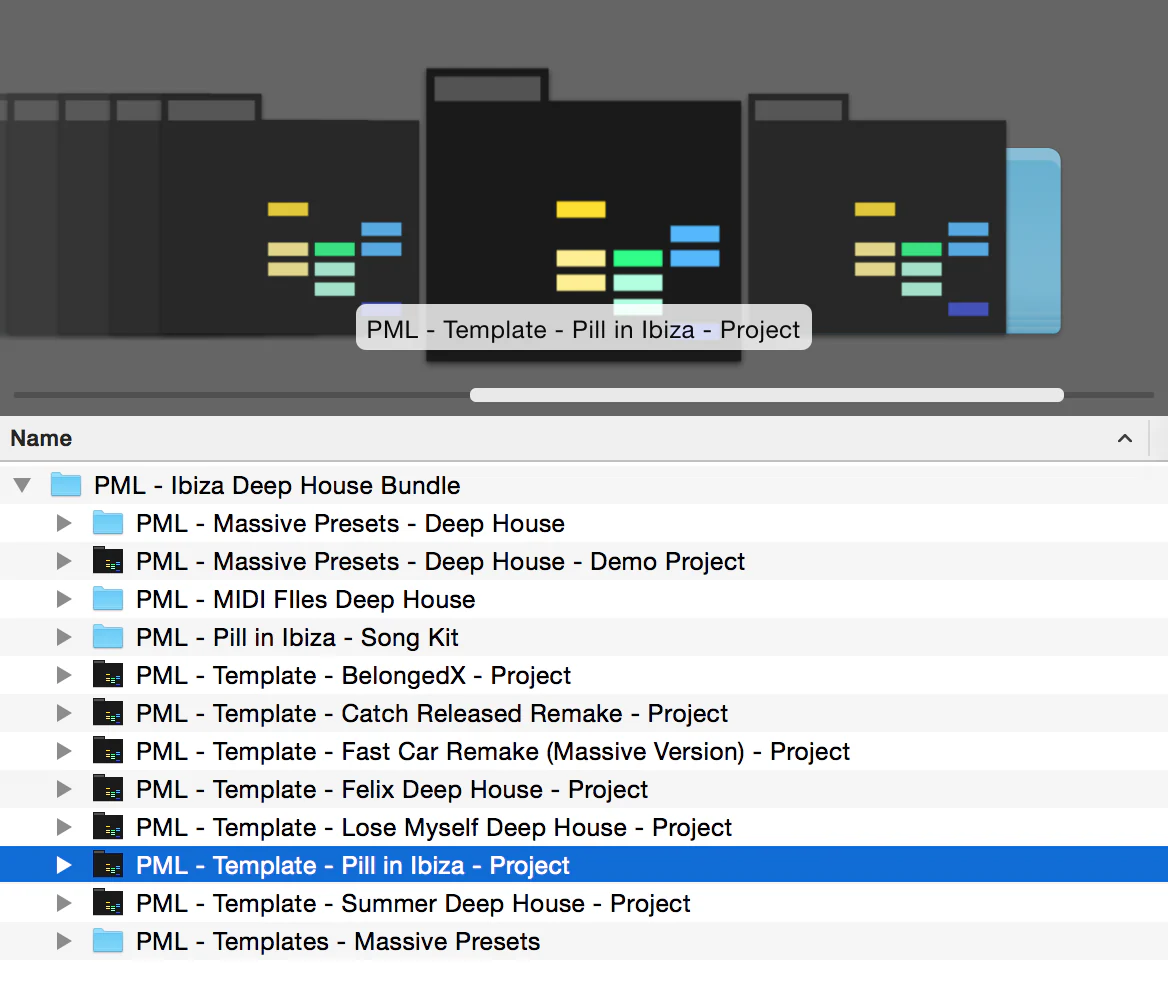The width and height of the screenshot is (1168, 984).
Task: Click the Fast Car Remake project icon
Action: pos(108,751)
